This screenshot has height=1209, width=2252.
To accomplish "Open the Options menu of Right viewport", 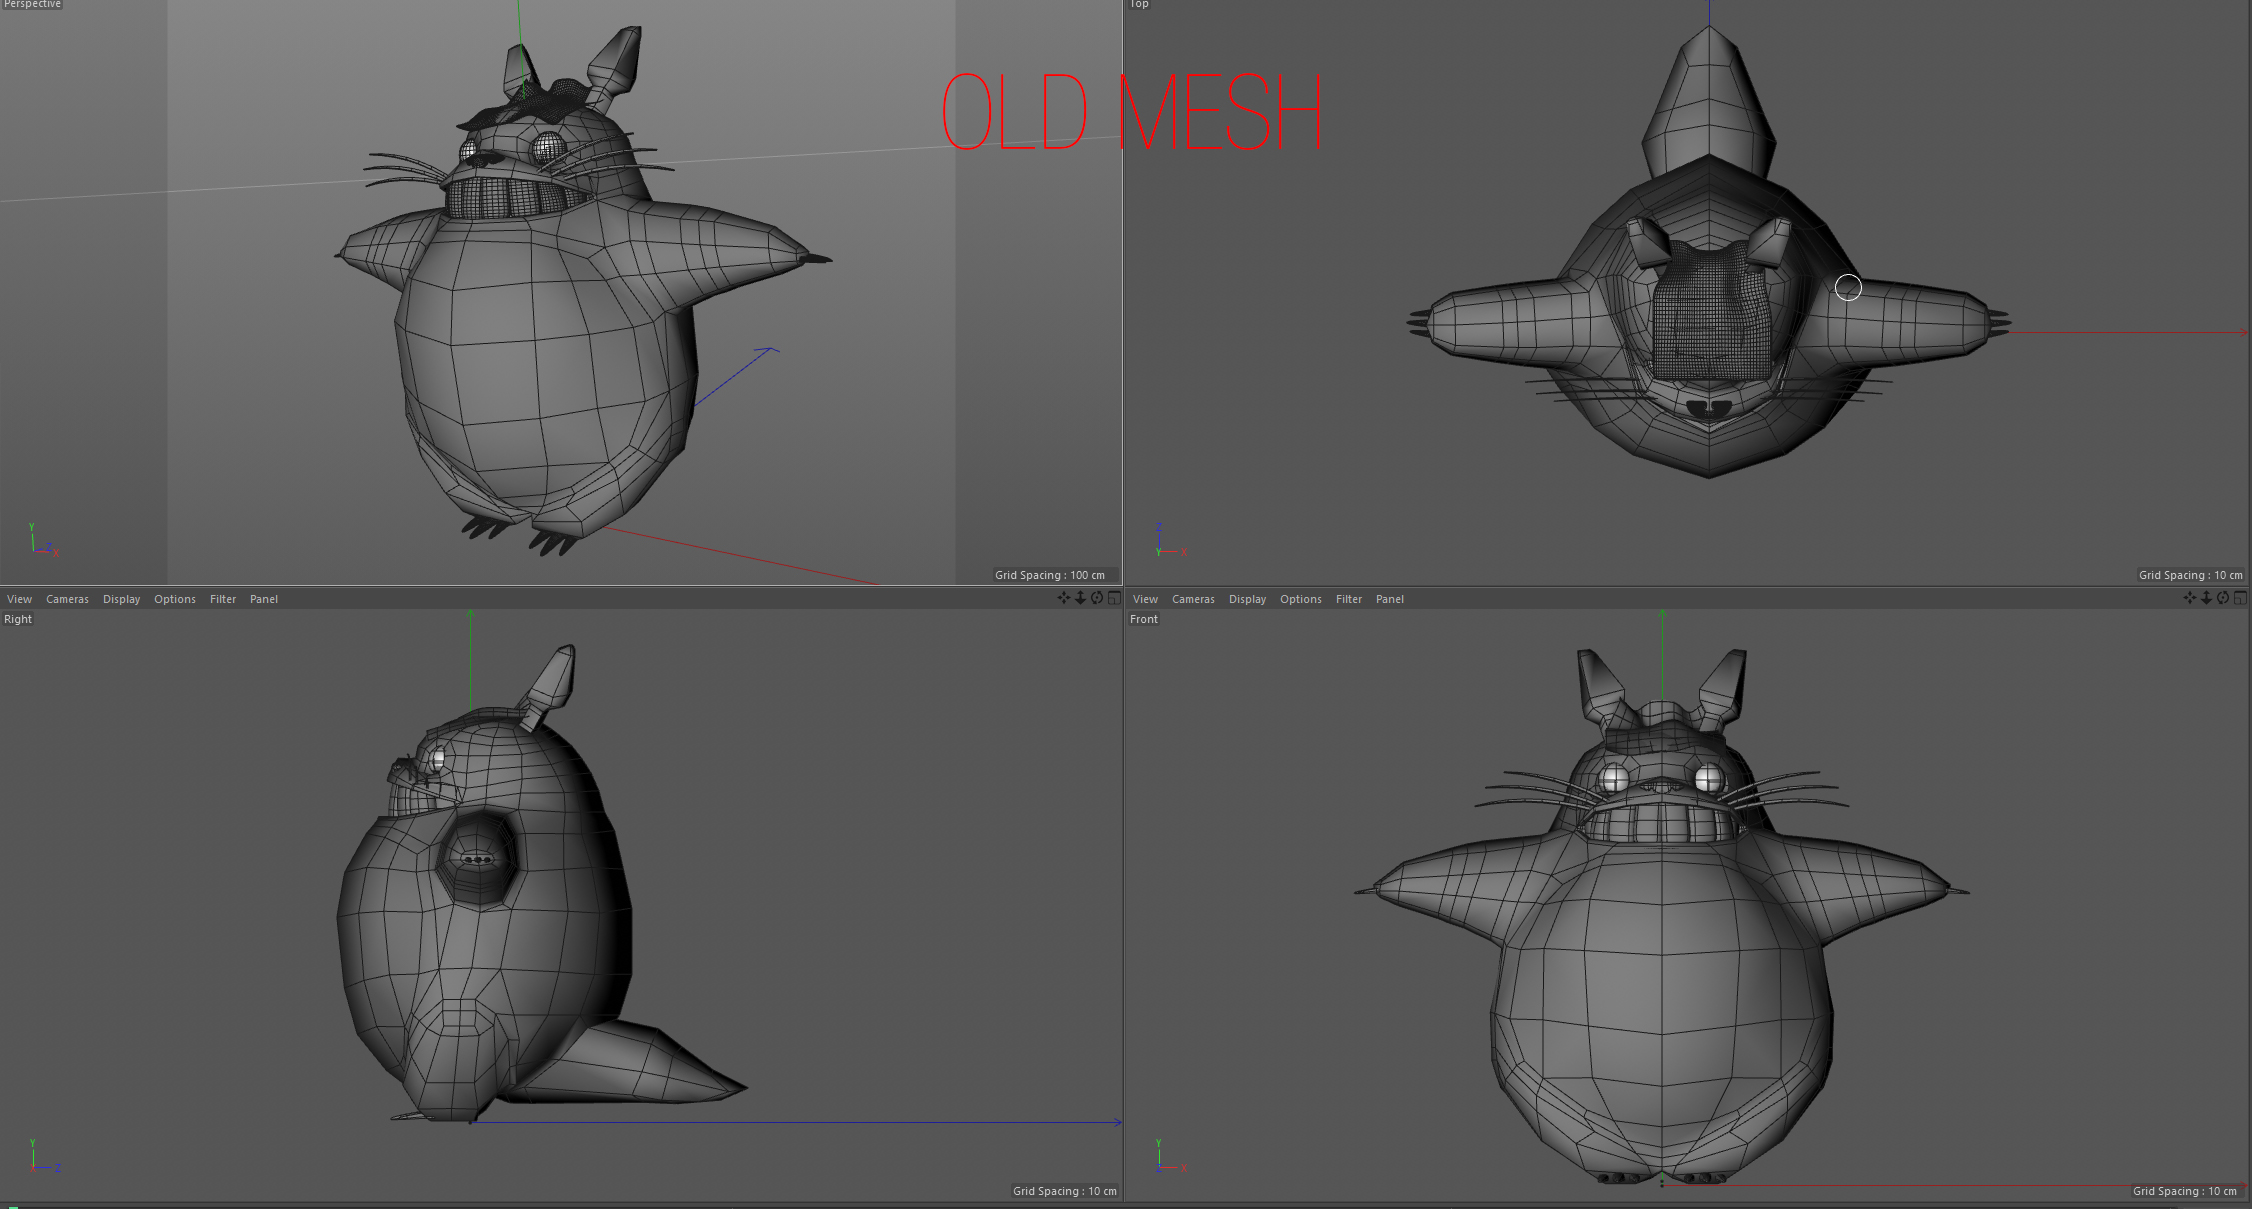I will (x=175, y=599).
